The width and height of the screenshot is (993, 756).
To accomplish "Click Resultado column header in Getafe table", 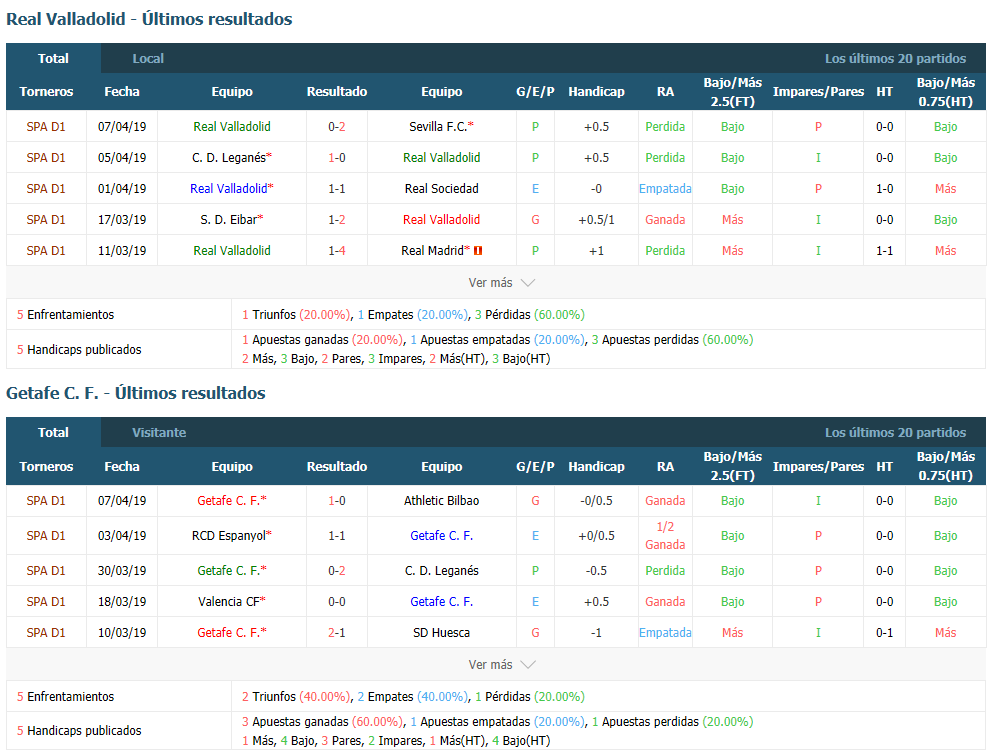I will click(x=337, y=467).
